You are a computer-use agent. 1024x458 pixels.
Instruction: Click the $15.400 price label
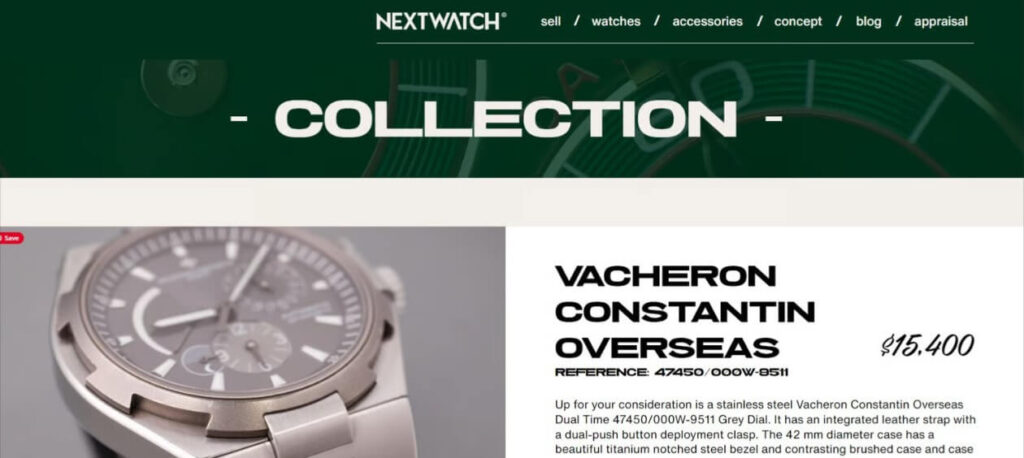(x=927, y=345)
